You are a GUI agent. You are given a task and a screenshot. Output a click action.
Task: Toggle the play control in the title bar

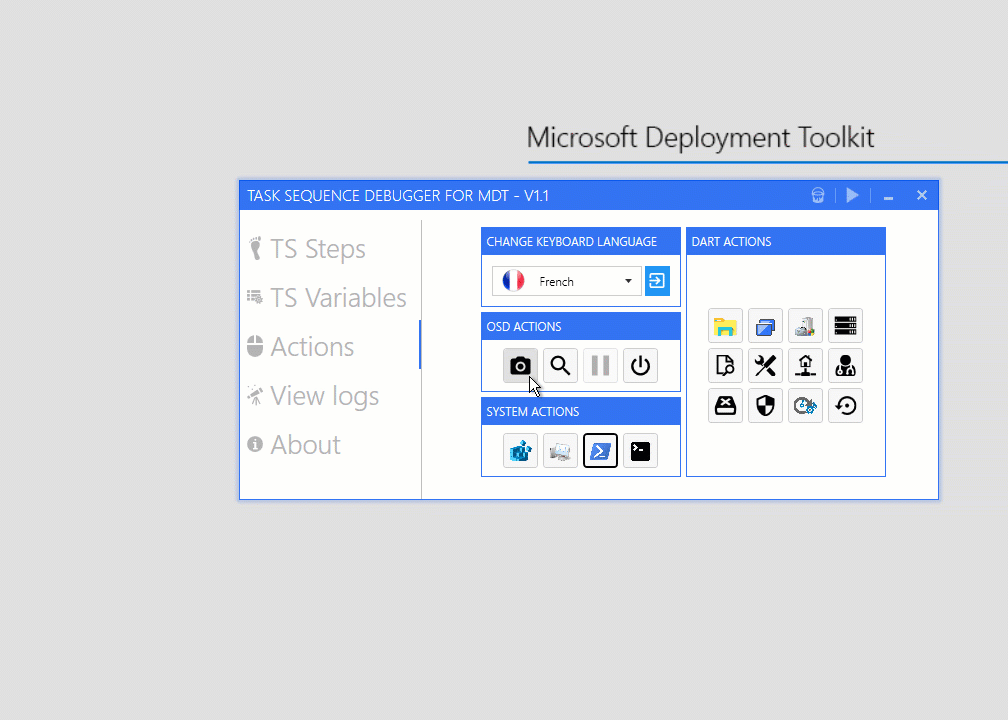tap(852, 195)
